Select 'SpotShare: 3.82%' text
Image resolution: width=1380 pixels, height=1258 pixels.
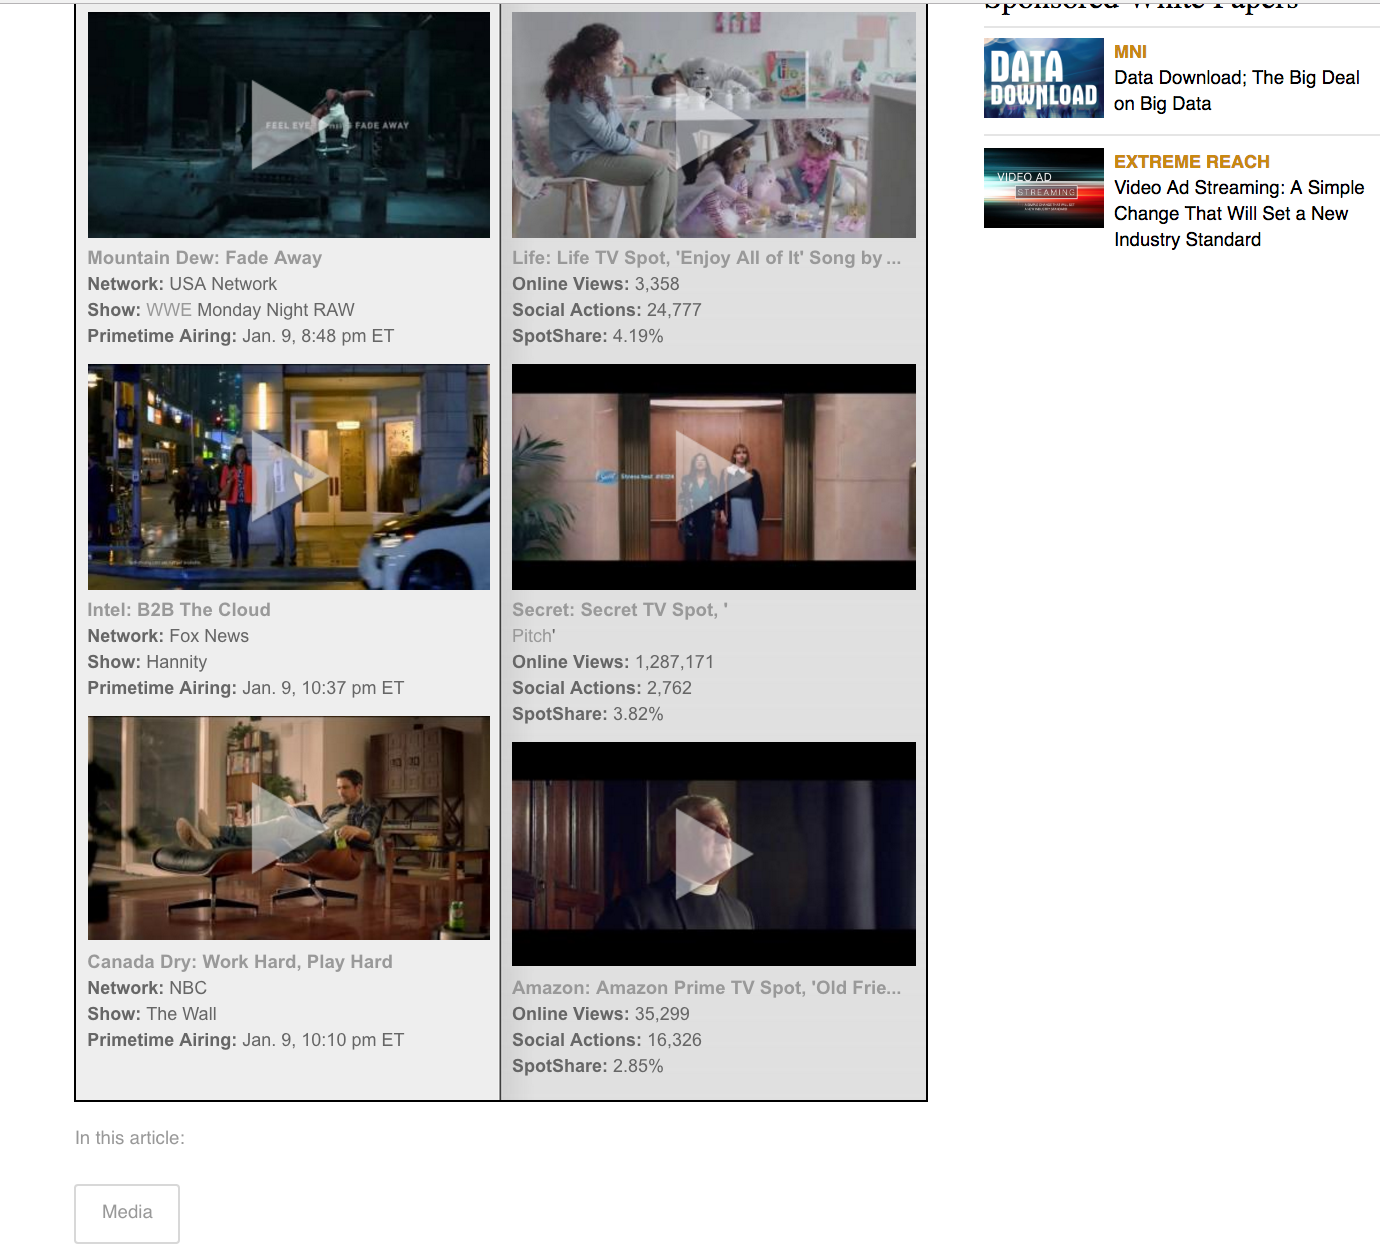pyautogui.click(x=588, y=714)
